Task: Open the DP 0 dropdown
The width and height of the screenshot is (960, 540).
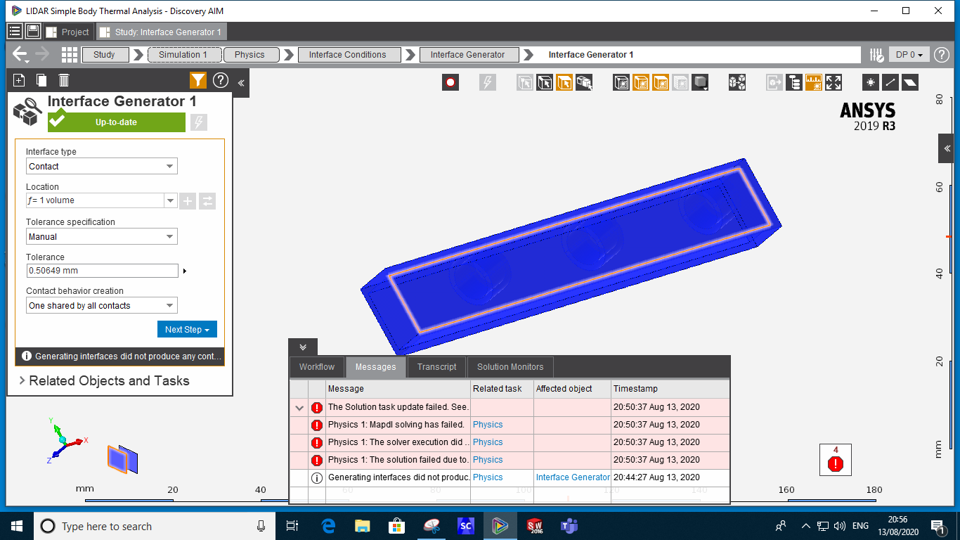Action: coord(909,54)
